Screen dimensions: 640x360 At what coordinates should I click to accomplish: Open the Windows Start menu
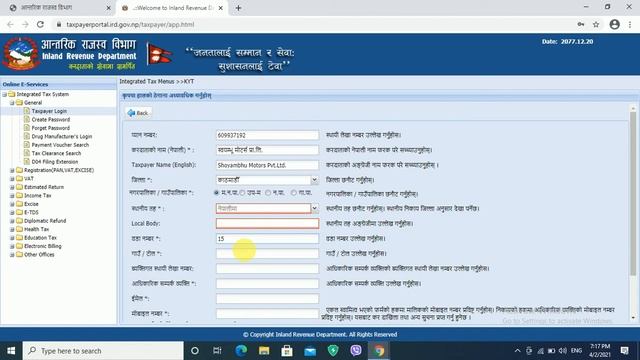[x=11, y=351]
